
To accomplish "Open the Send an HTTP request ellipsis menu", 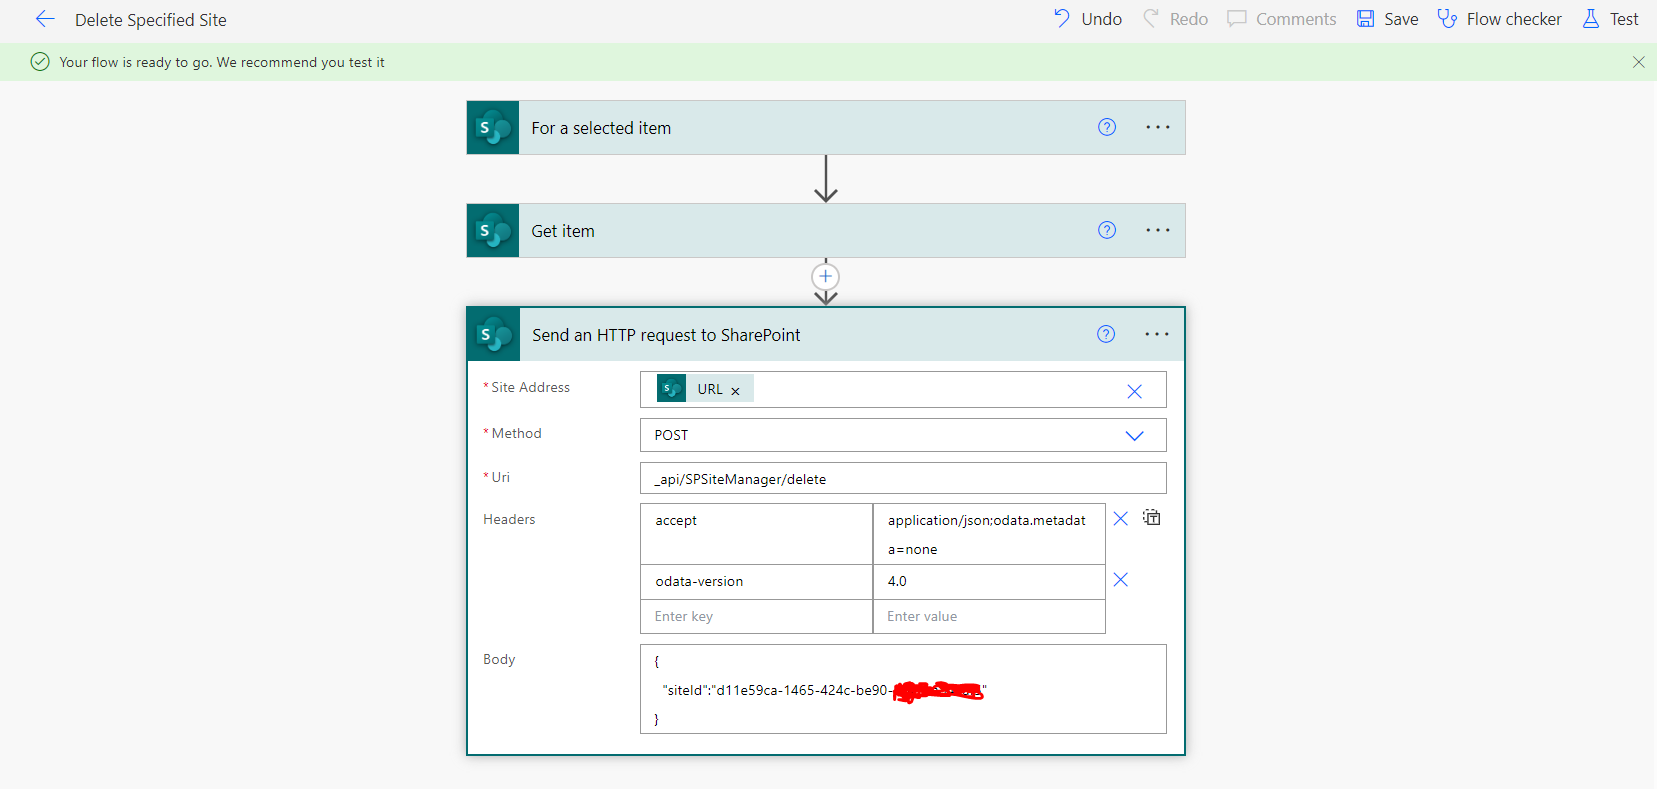I will tap(1157, 334).
